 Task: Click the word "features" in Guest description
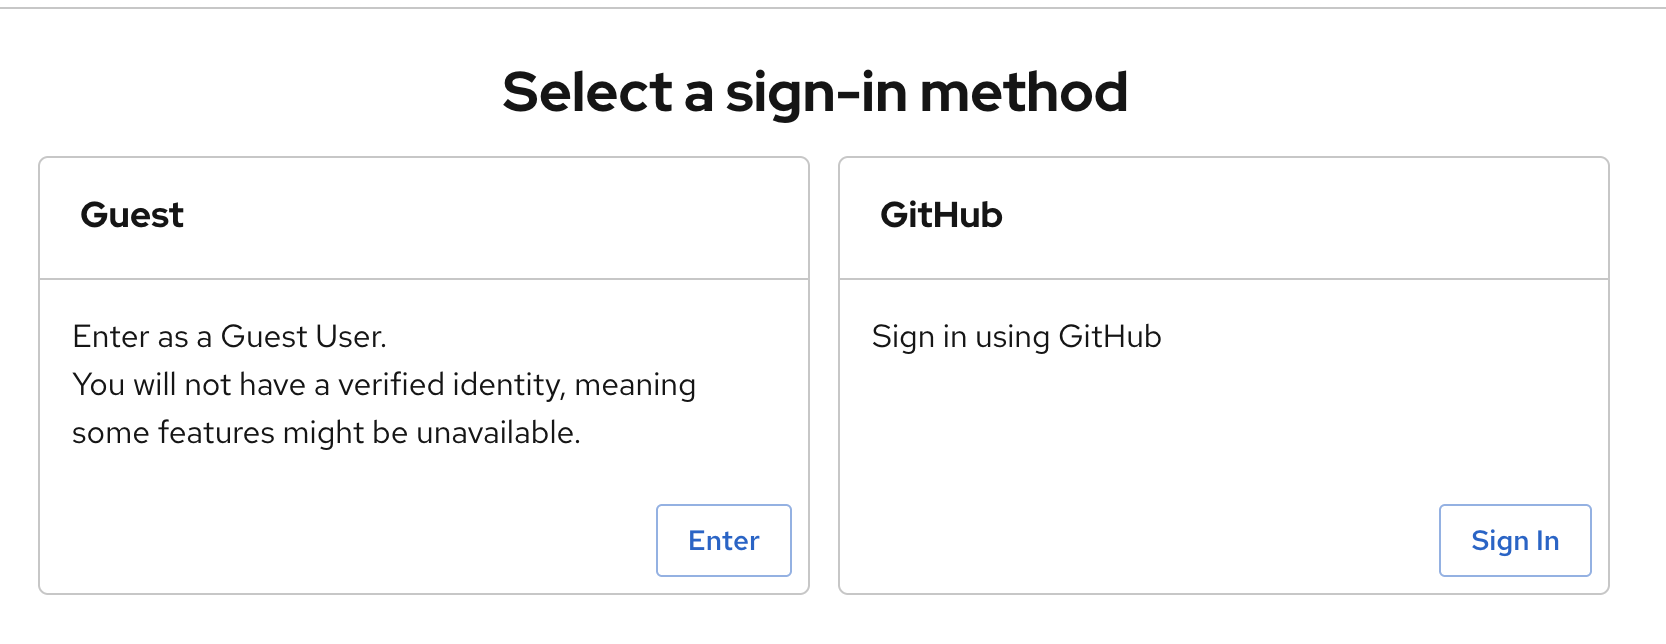pyautogui.click(x=216, y=433)
